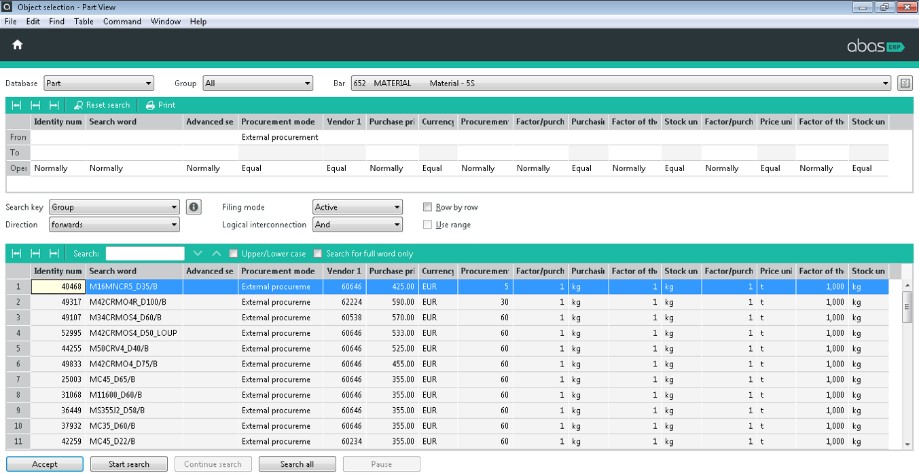Jump to next search match down arrow

pyautogui.click(x=198, y=254)
